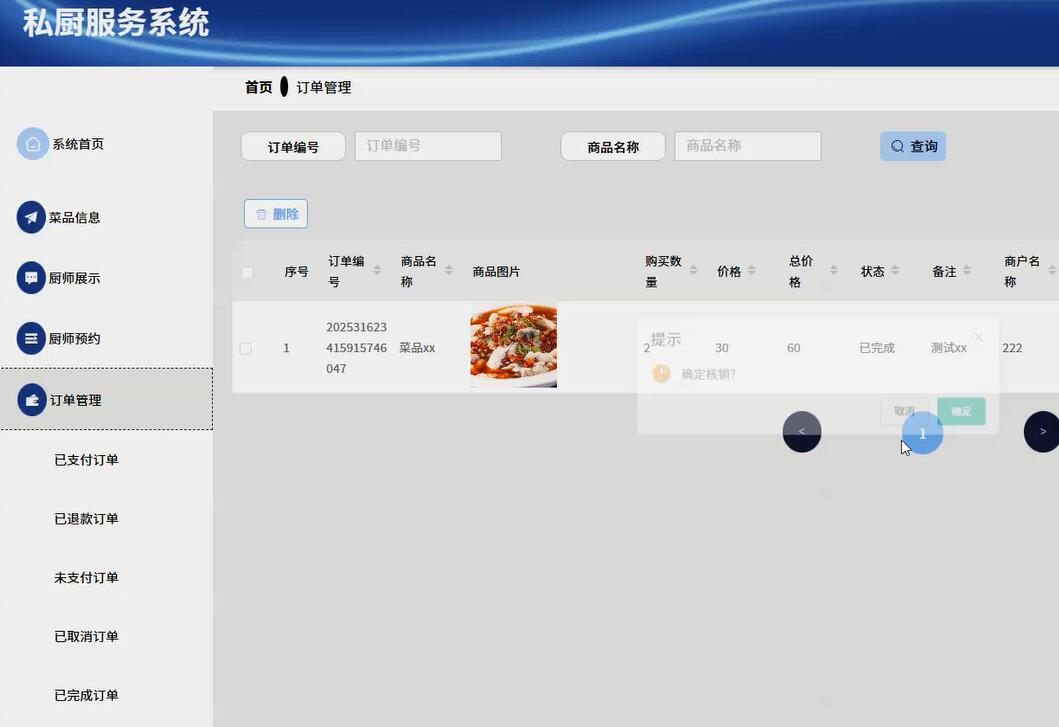Tick the checkbox for order row 1

click(x=246, y=349)
